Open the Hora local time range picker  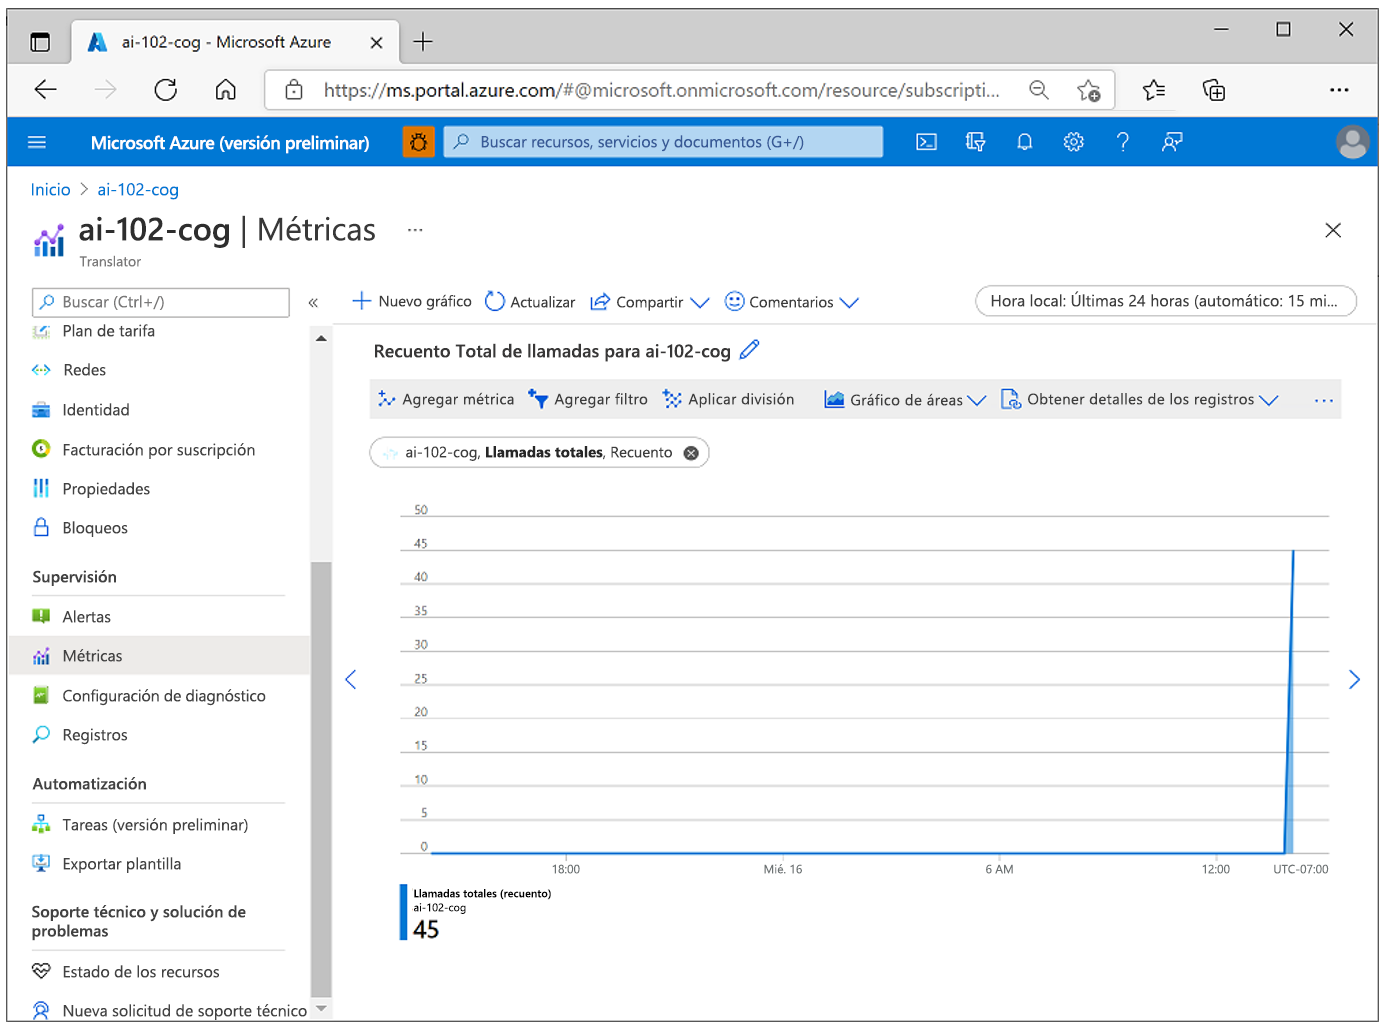[1165, 301]
